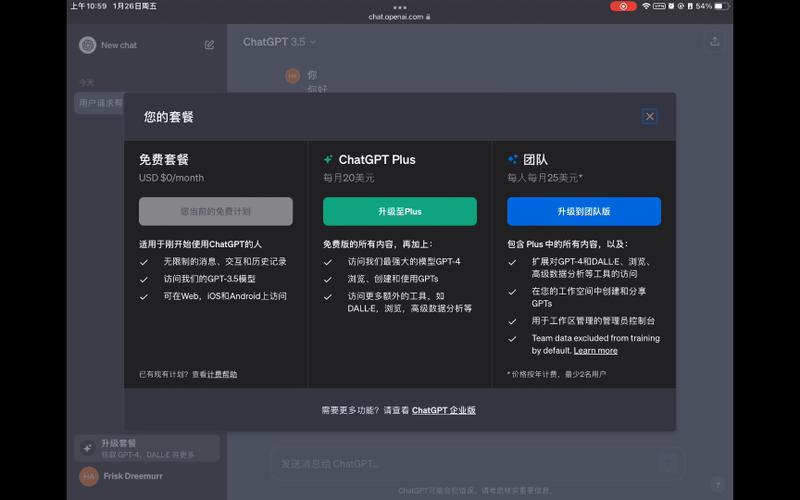Screen dimensions: 800x500
Task: Close the plan selection dialog
Action: tap(649, 116)
